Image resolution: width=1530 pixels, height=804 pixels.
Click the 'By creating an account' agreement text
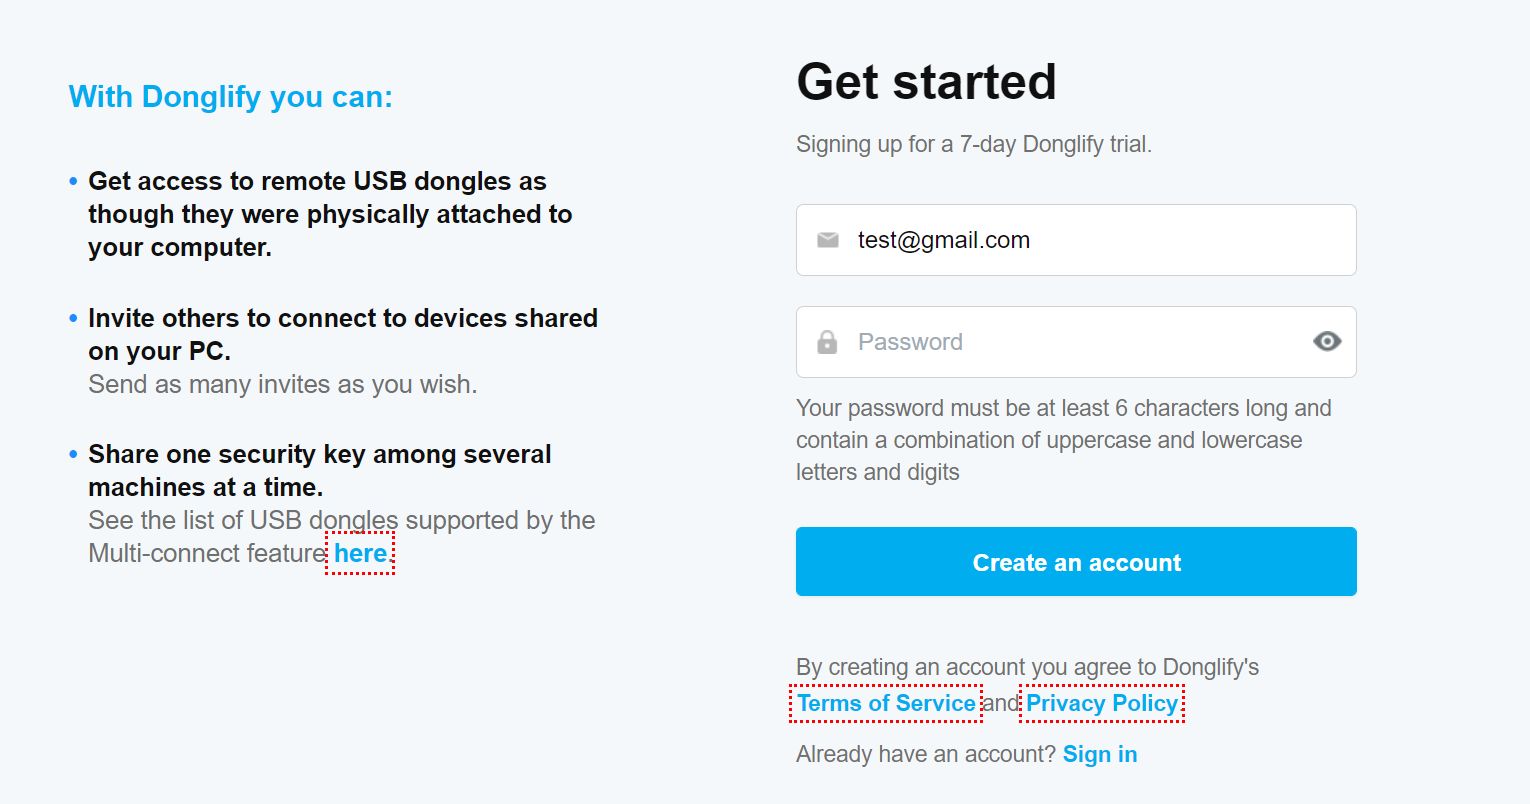tap(1027, 667)
